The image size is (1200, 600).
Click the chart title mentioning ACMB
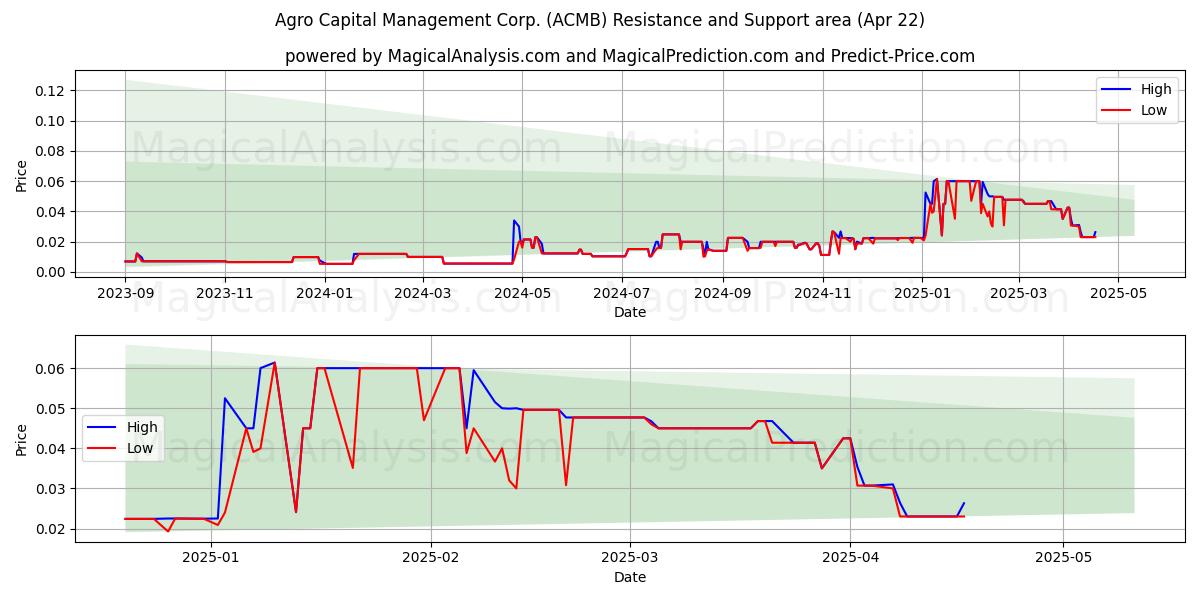click(600, 20)
